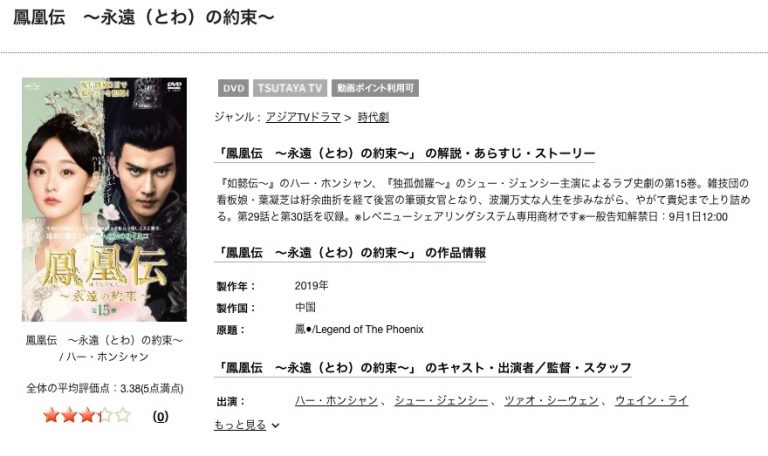
Task: Click the first red rating star
Action: (51, 415)
